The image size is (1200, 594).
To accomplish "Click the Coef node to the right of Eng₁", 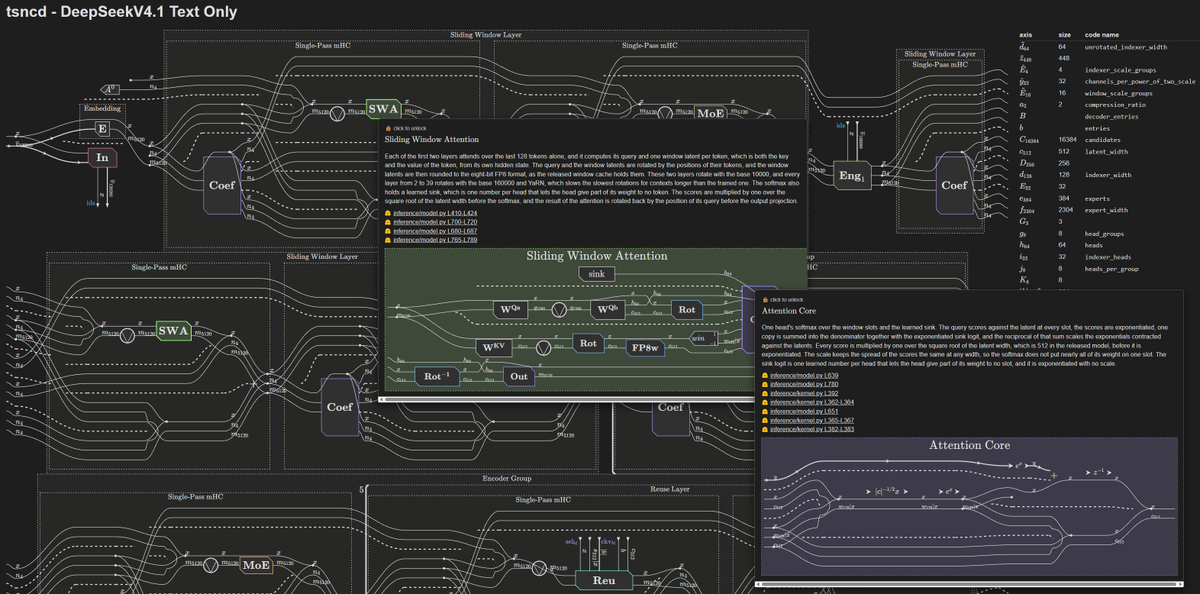I will coord(953,185).
